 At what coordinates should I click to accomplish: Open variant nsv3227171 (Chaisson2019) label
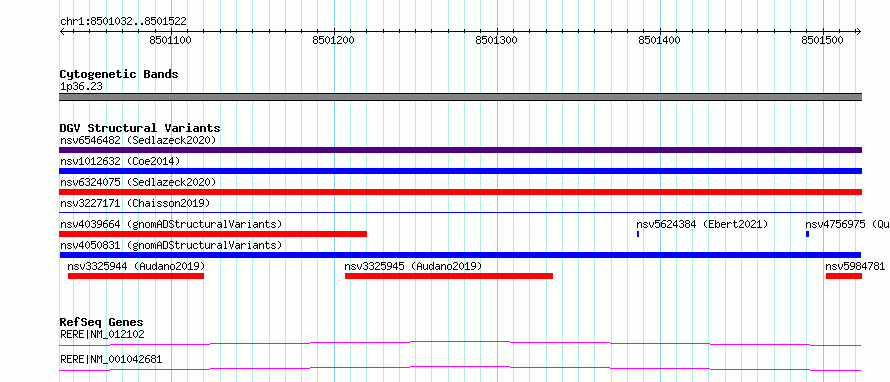(135, 203)
